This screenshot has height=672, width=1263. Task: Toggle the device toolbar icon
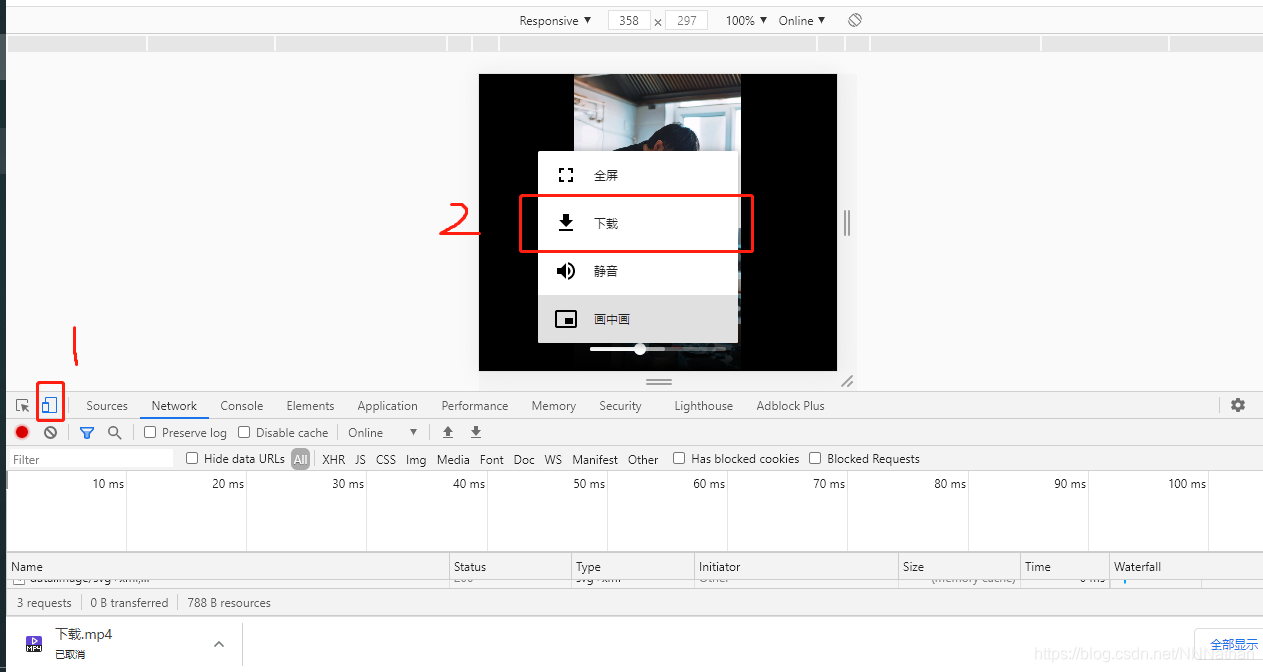[50, 405]
